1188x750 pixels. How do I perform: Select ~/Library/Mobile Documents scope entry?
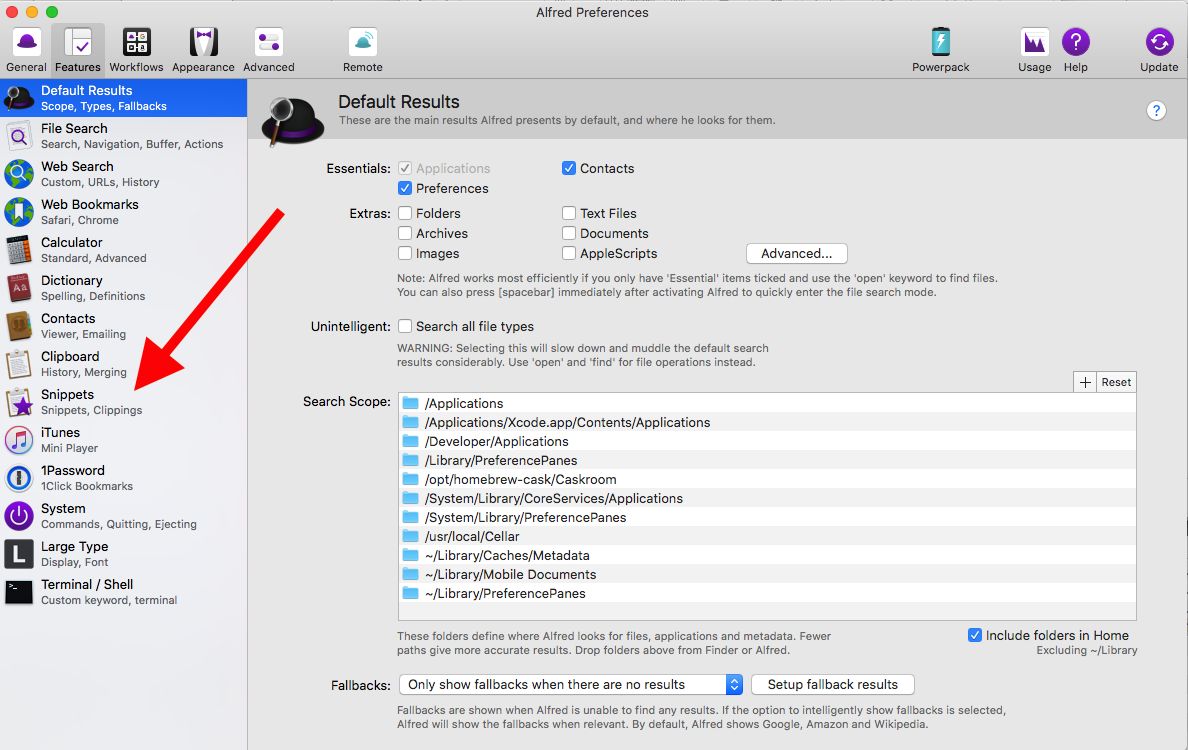[767, 574]
